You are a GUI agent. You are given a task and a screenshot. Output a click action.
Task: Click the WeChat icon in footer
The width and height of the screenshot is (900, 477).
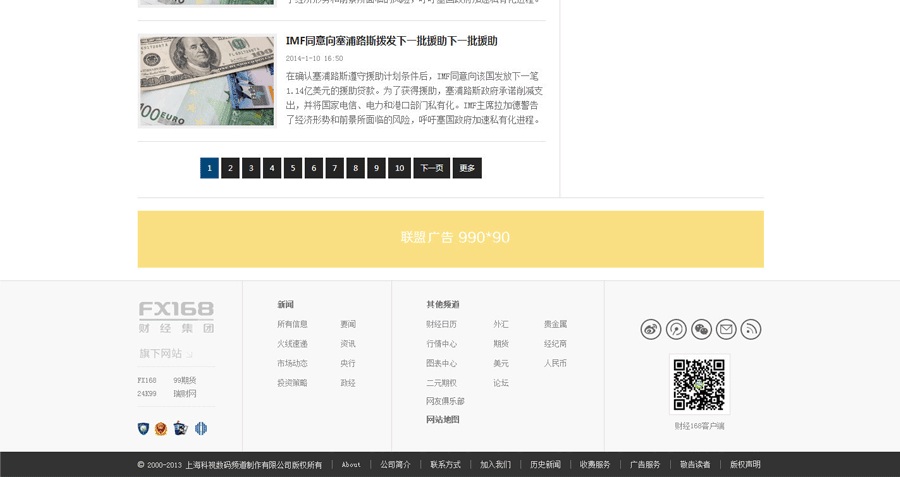[x=701, y=329]
